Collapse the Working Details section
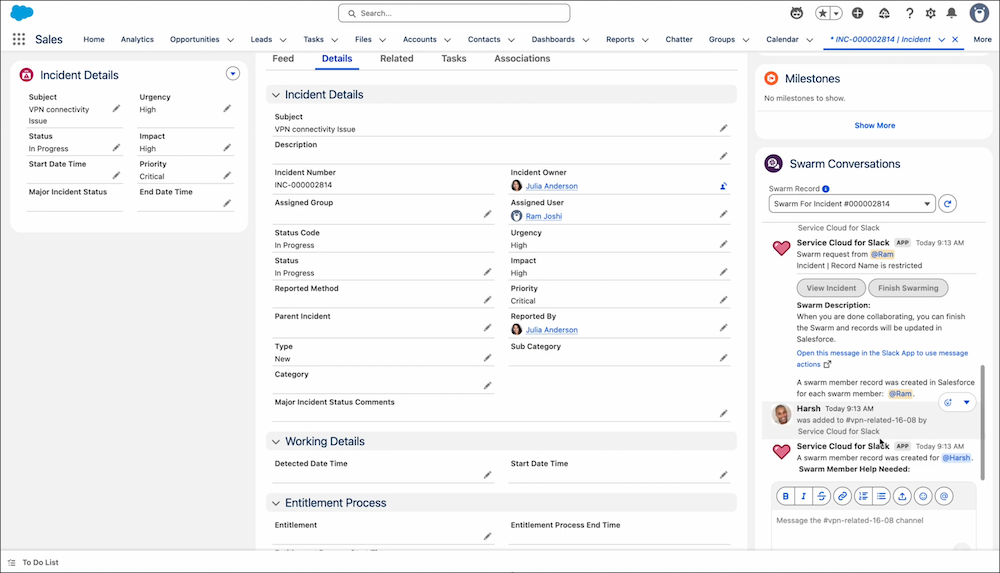The width and height of the screenshot is (1000, 573). (276, 442)
